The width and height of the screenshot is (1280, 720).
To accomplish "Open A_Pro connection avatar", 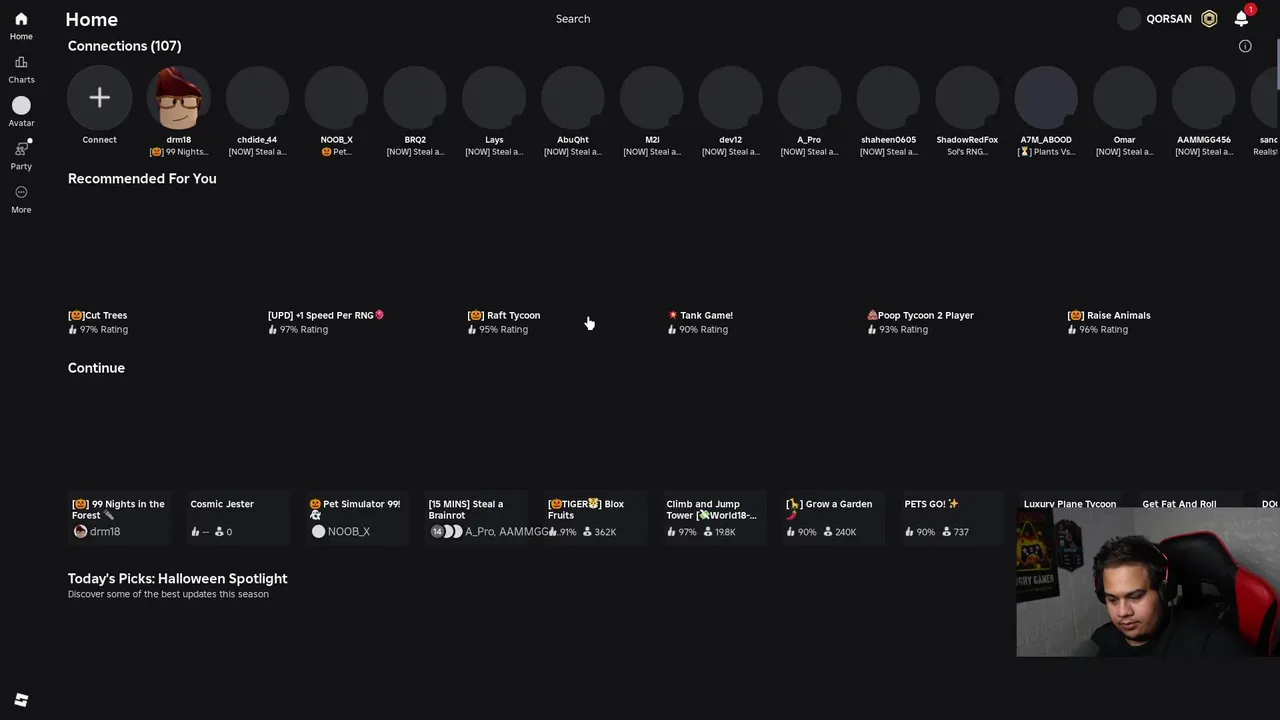I will pyautogui.click(x=809, y=98).
